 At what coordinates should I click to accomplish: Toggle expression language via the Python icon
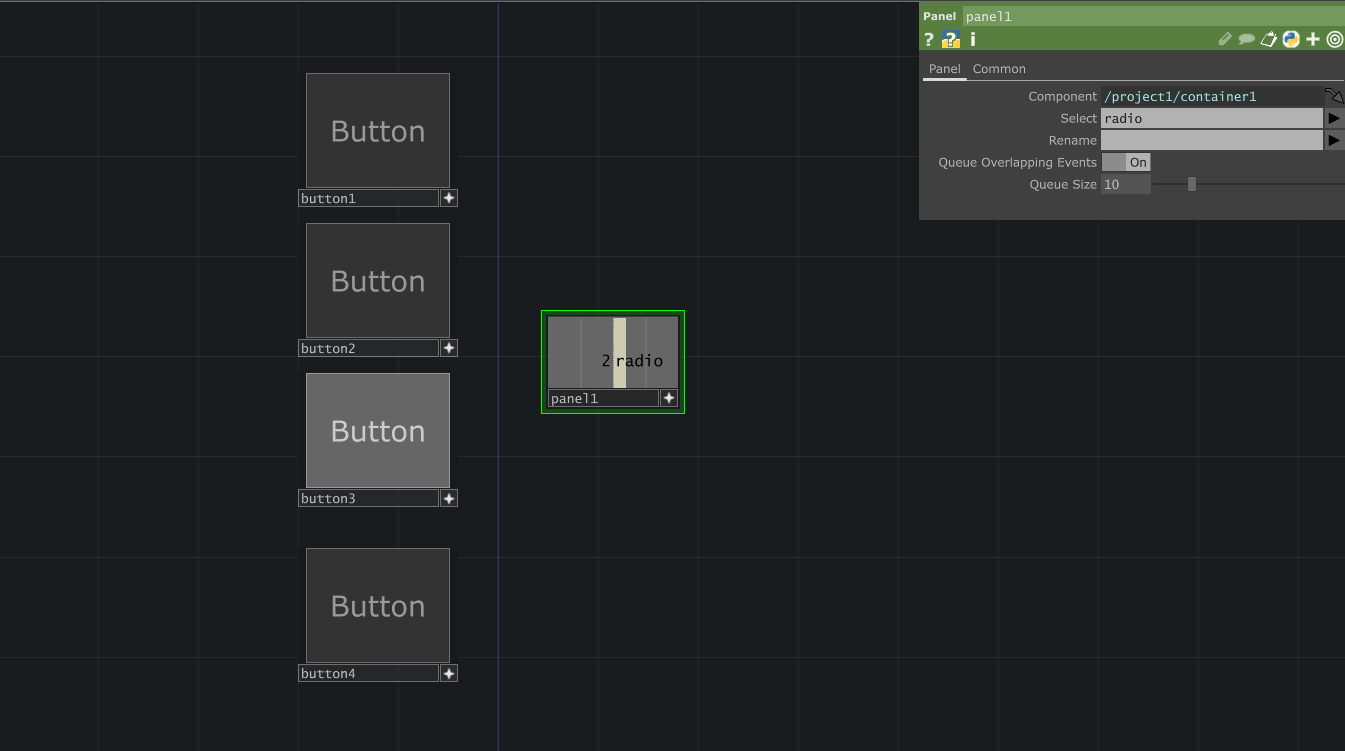click(x=1291, y=39)
